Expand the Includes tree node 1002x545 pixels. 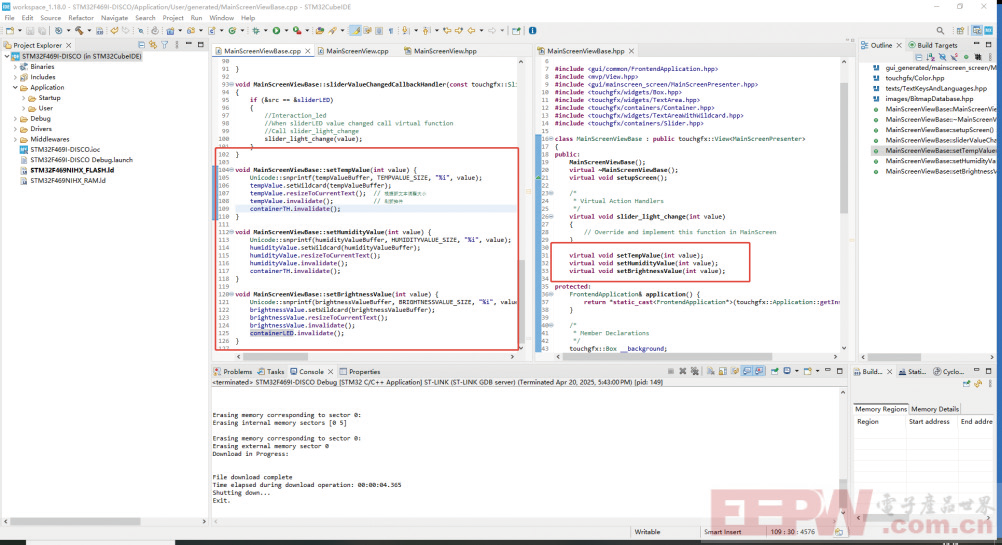[15, 77]
